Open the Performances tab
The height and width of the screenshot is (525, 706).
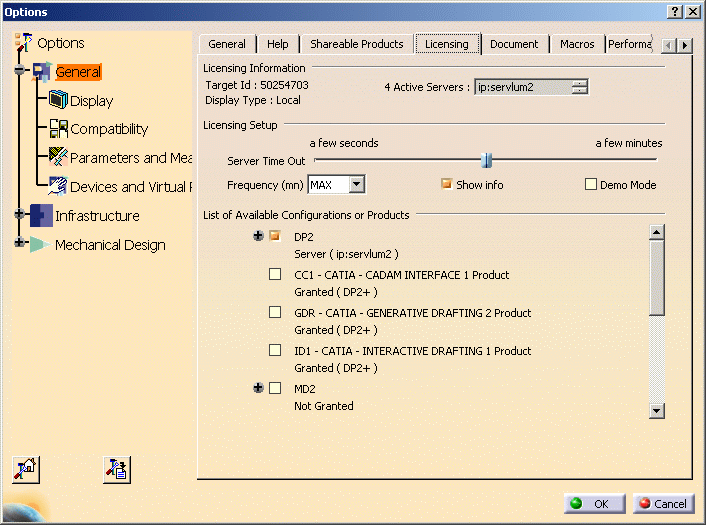(x=629, y=44)
